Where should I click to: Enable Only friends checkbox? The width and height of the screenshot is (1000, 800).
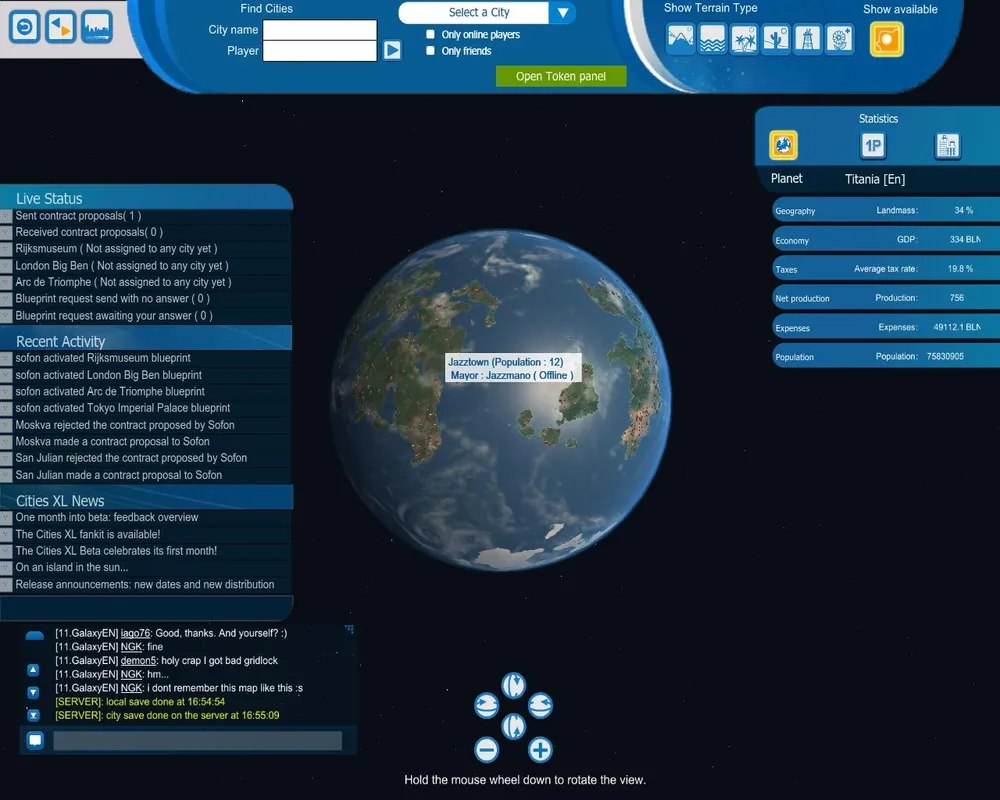coord(430,50)
